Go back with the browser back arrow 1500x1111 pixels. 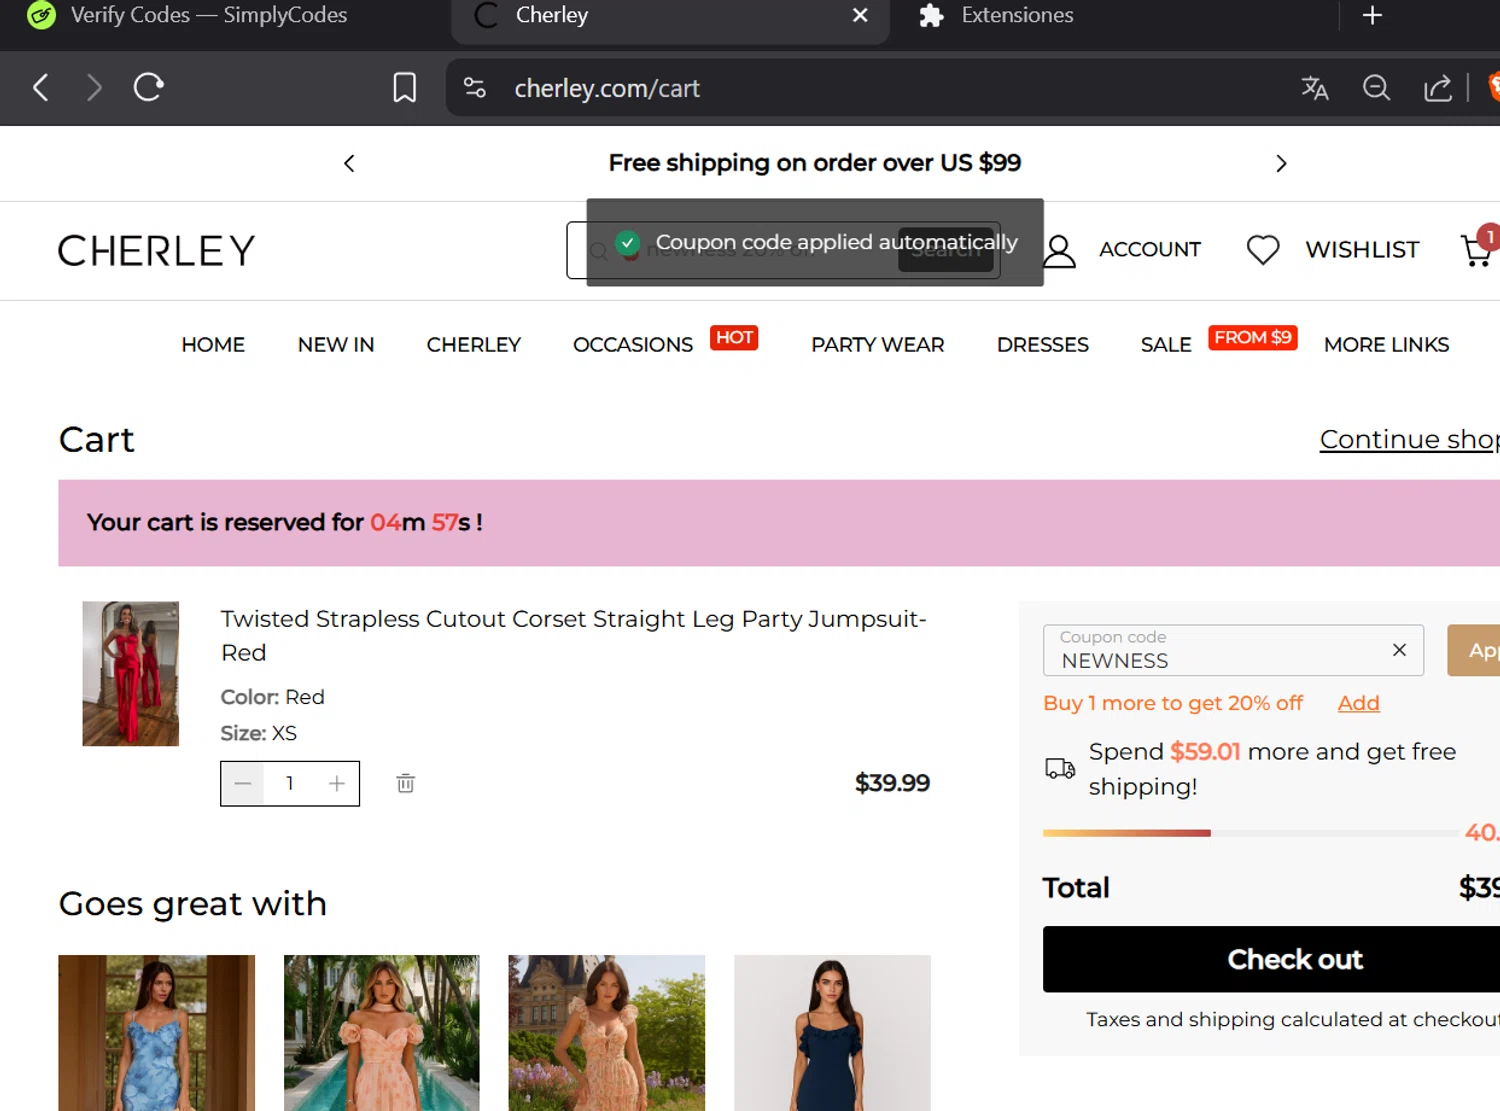41,88
